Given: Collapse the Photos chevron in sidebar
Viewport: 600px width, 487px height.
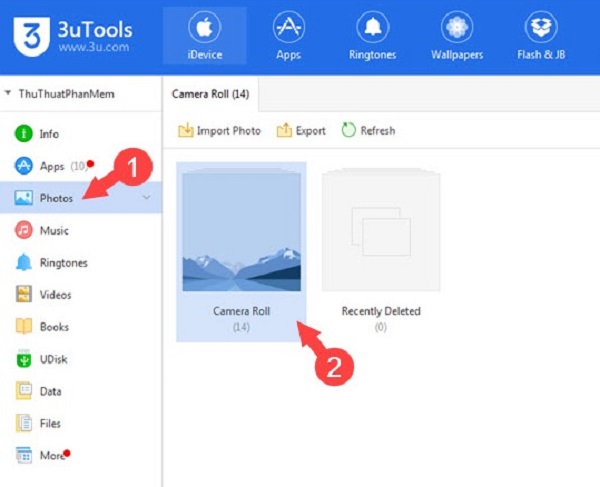Looking at the screenshot, I should tap(147, 198).
